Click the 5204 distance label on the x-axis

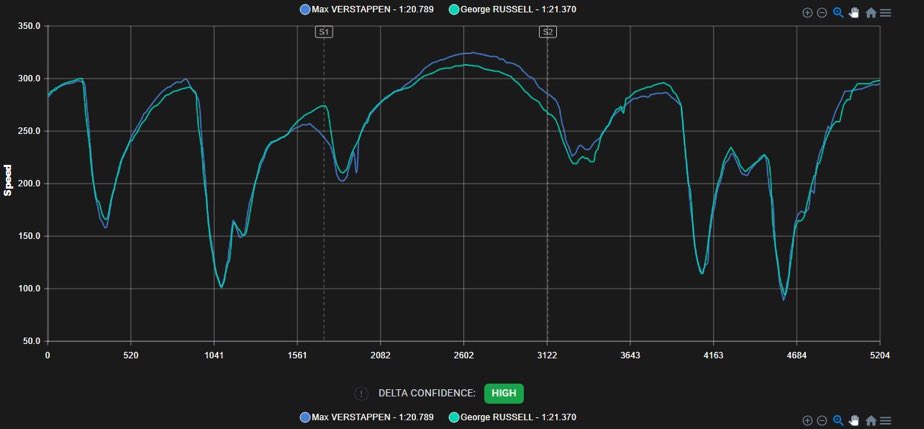[x=880, y=355]
